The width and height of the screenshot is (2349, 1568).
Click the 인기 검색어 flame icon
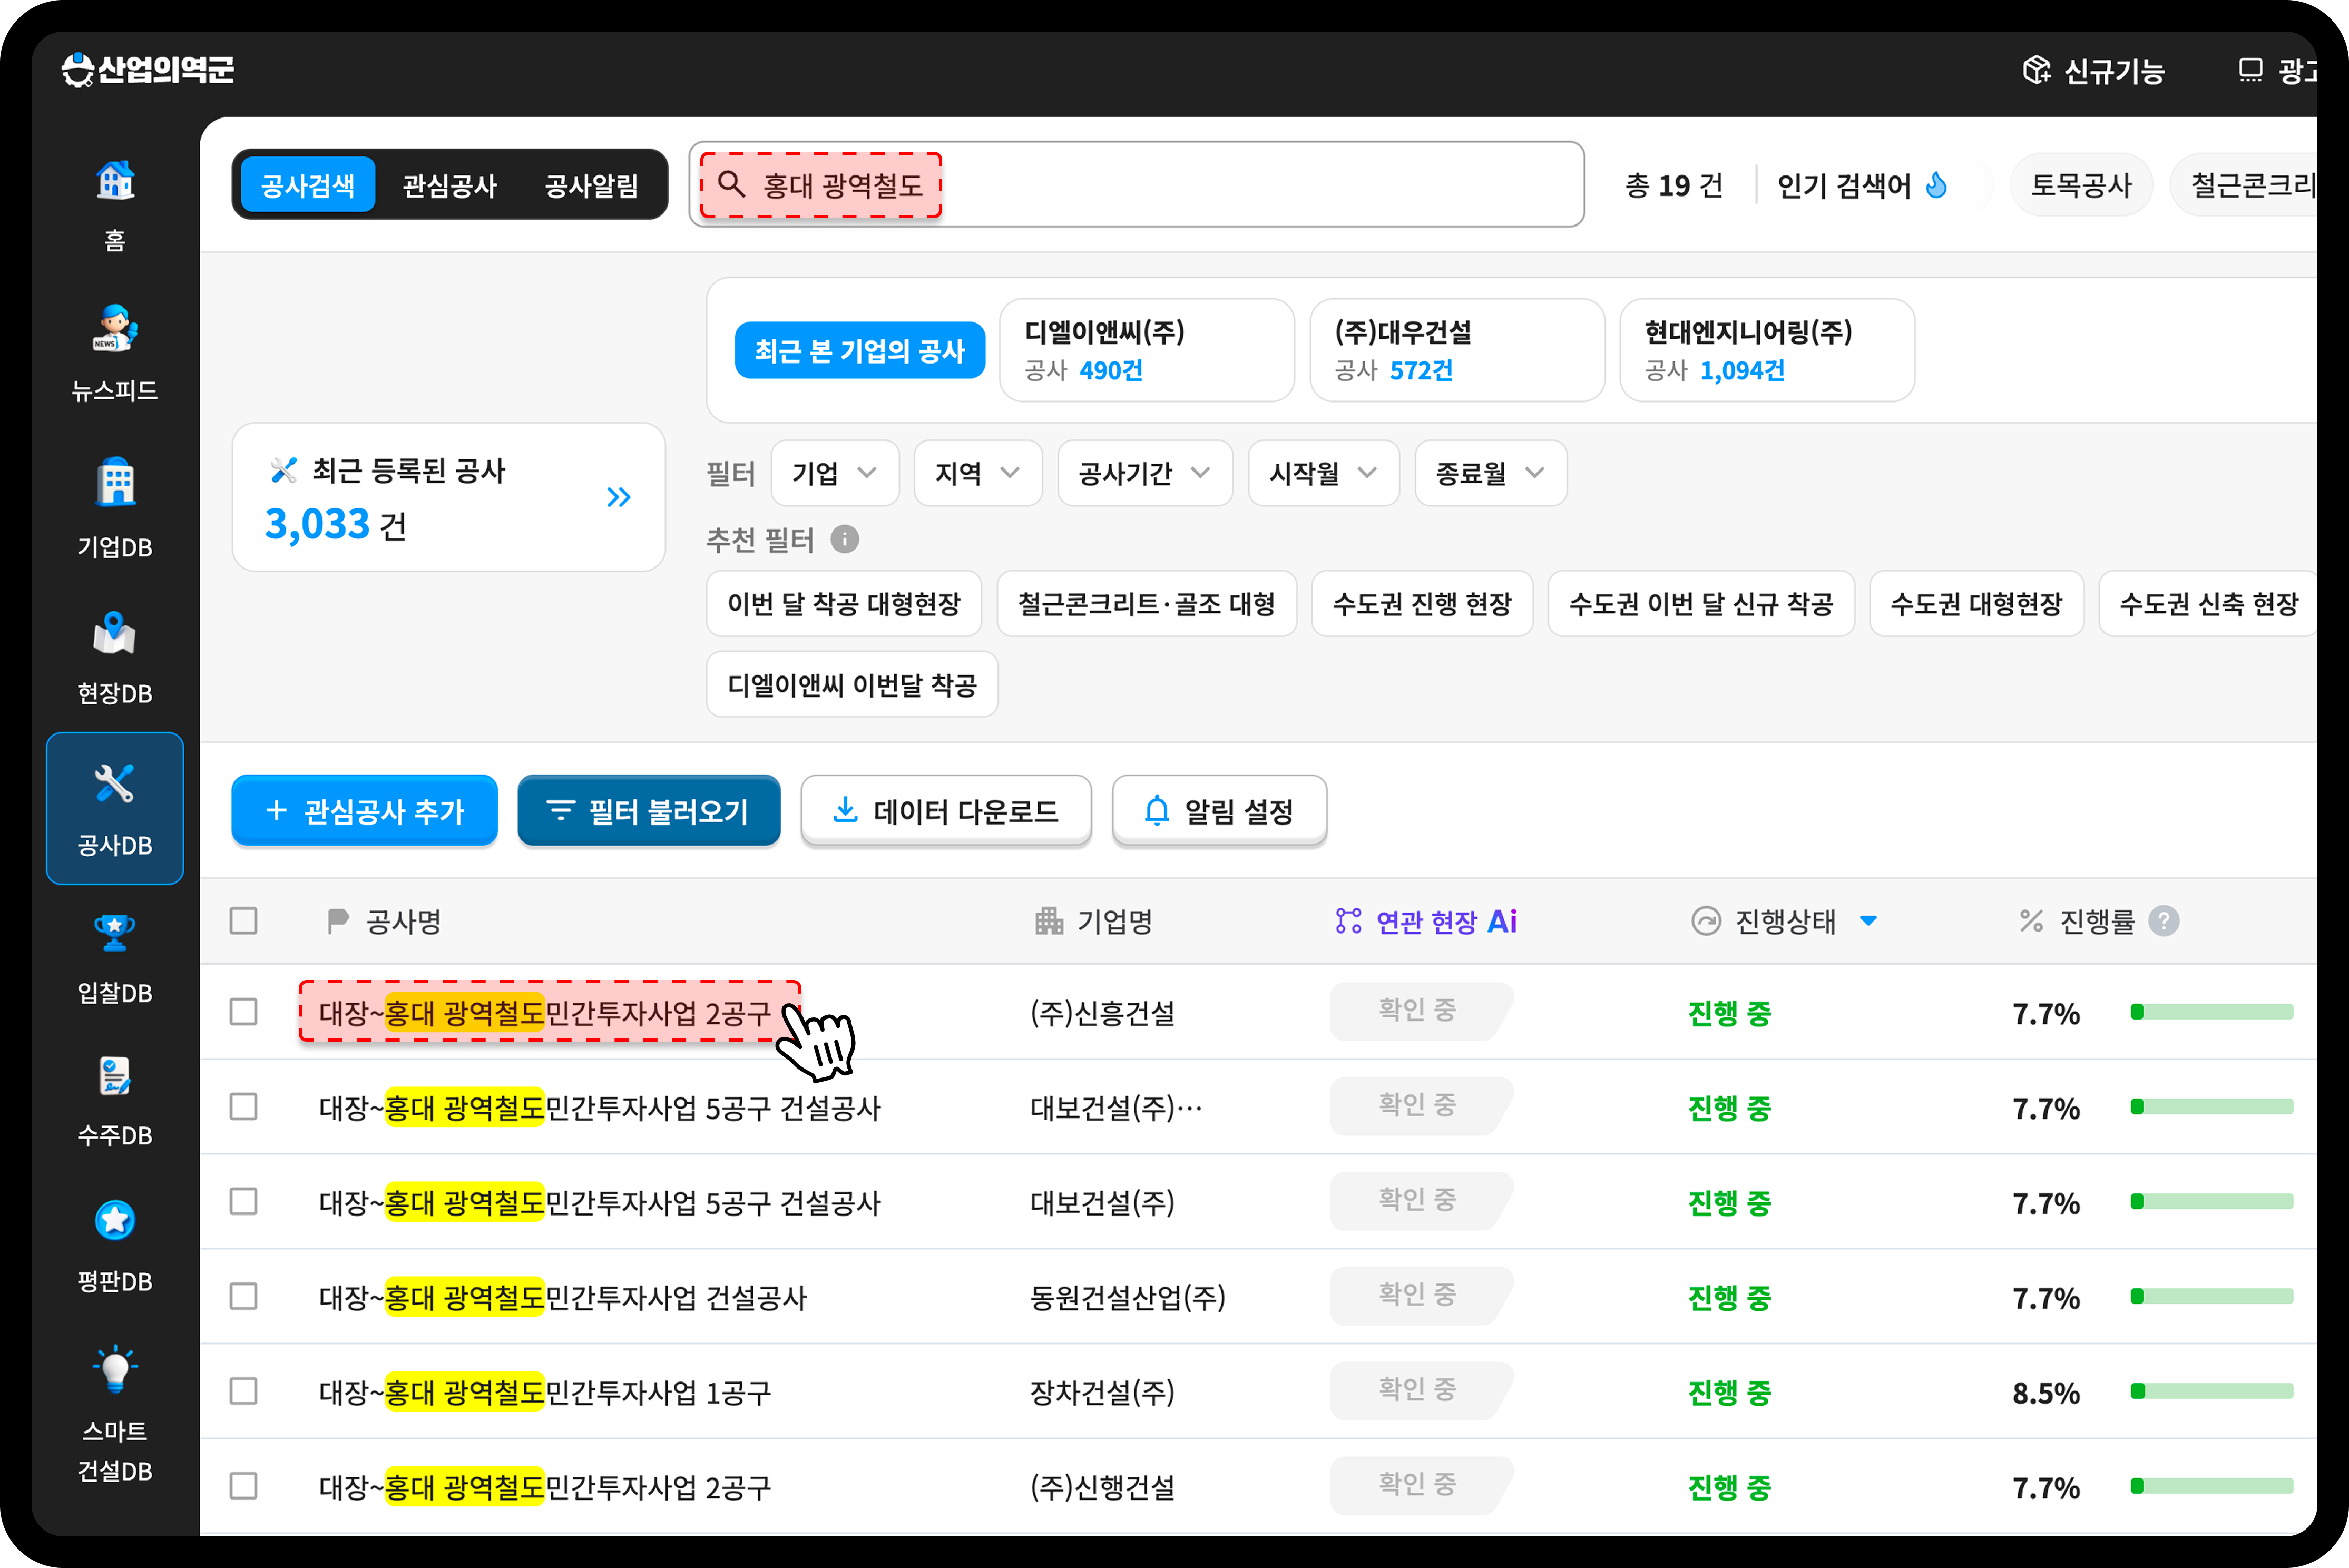[1937, 185]
